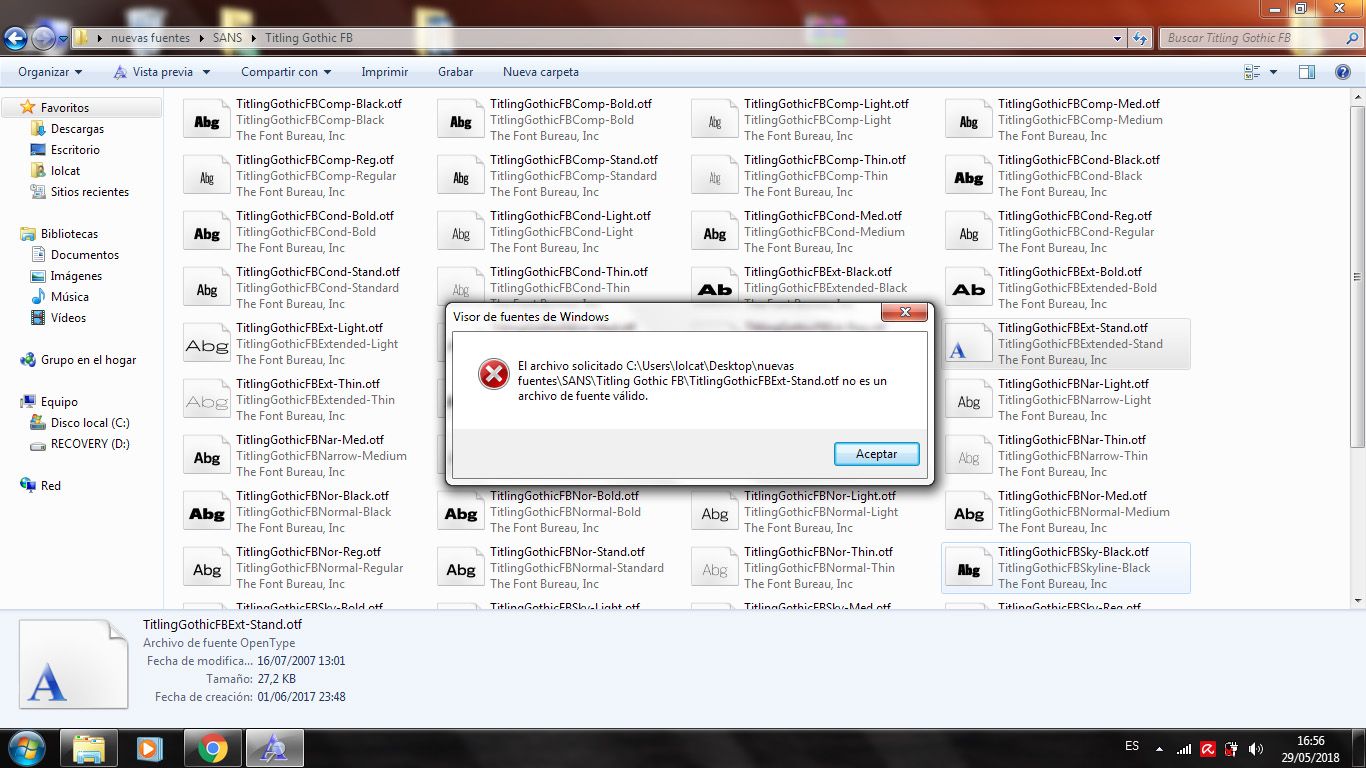
Task: Toggle the preview pane icon
Action: [1307, 72]
